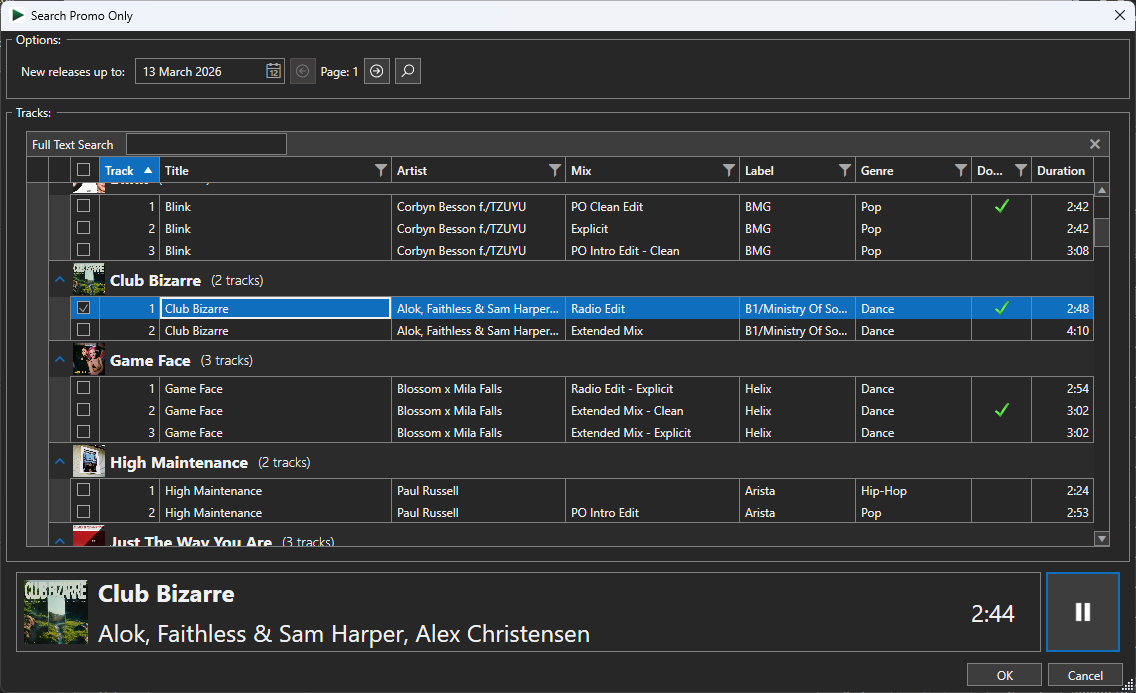Pause the playing Club Bizarre track
Image resolution: width=1136 pixels, height=693 pixels.
[x=1083, y=613]
